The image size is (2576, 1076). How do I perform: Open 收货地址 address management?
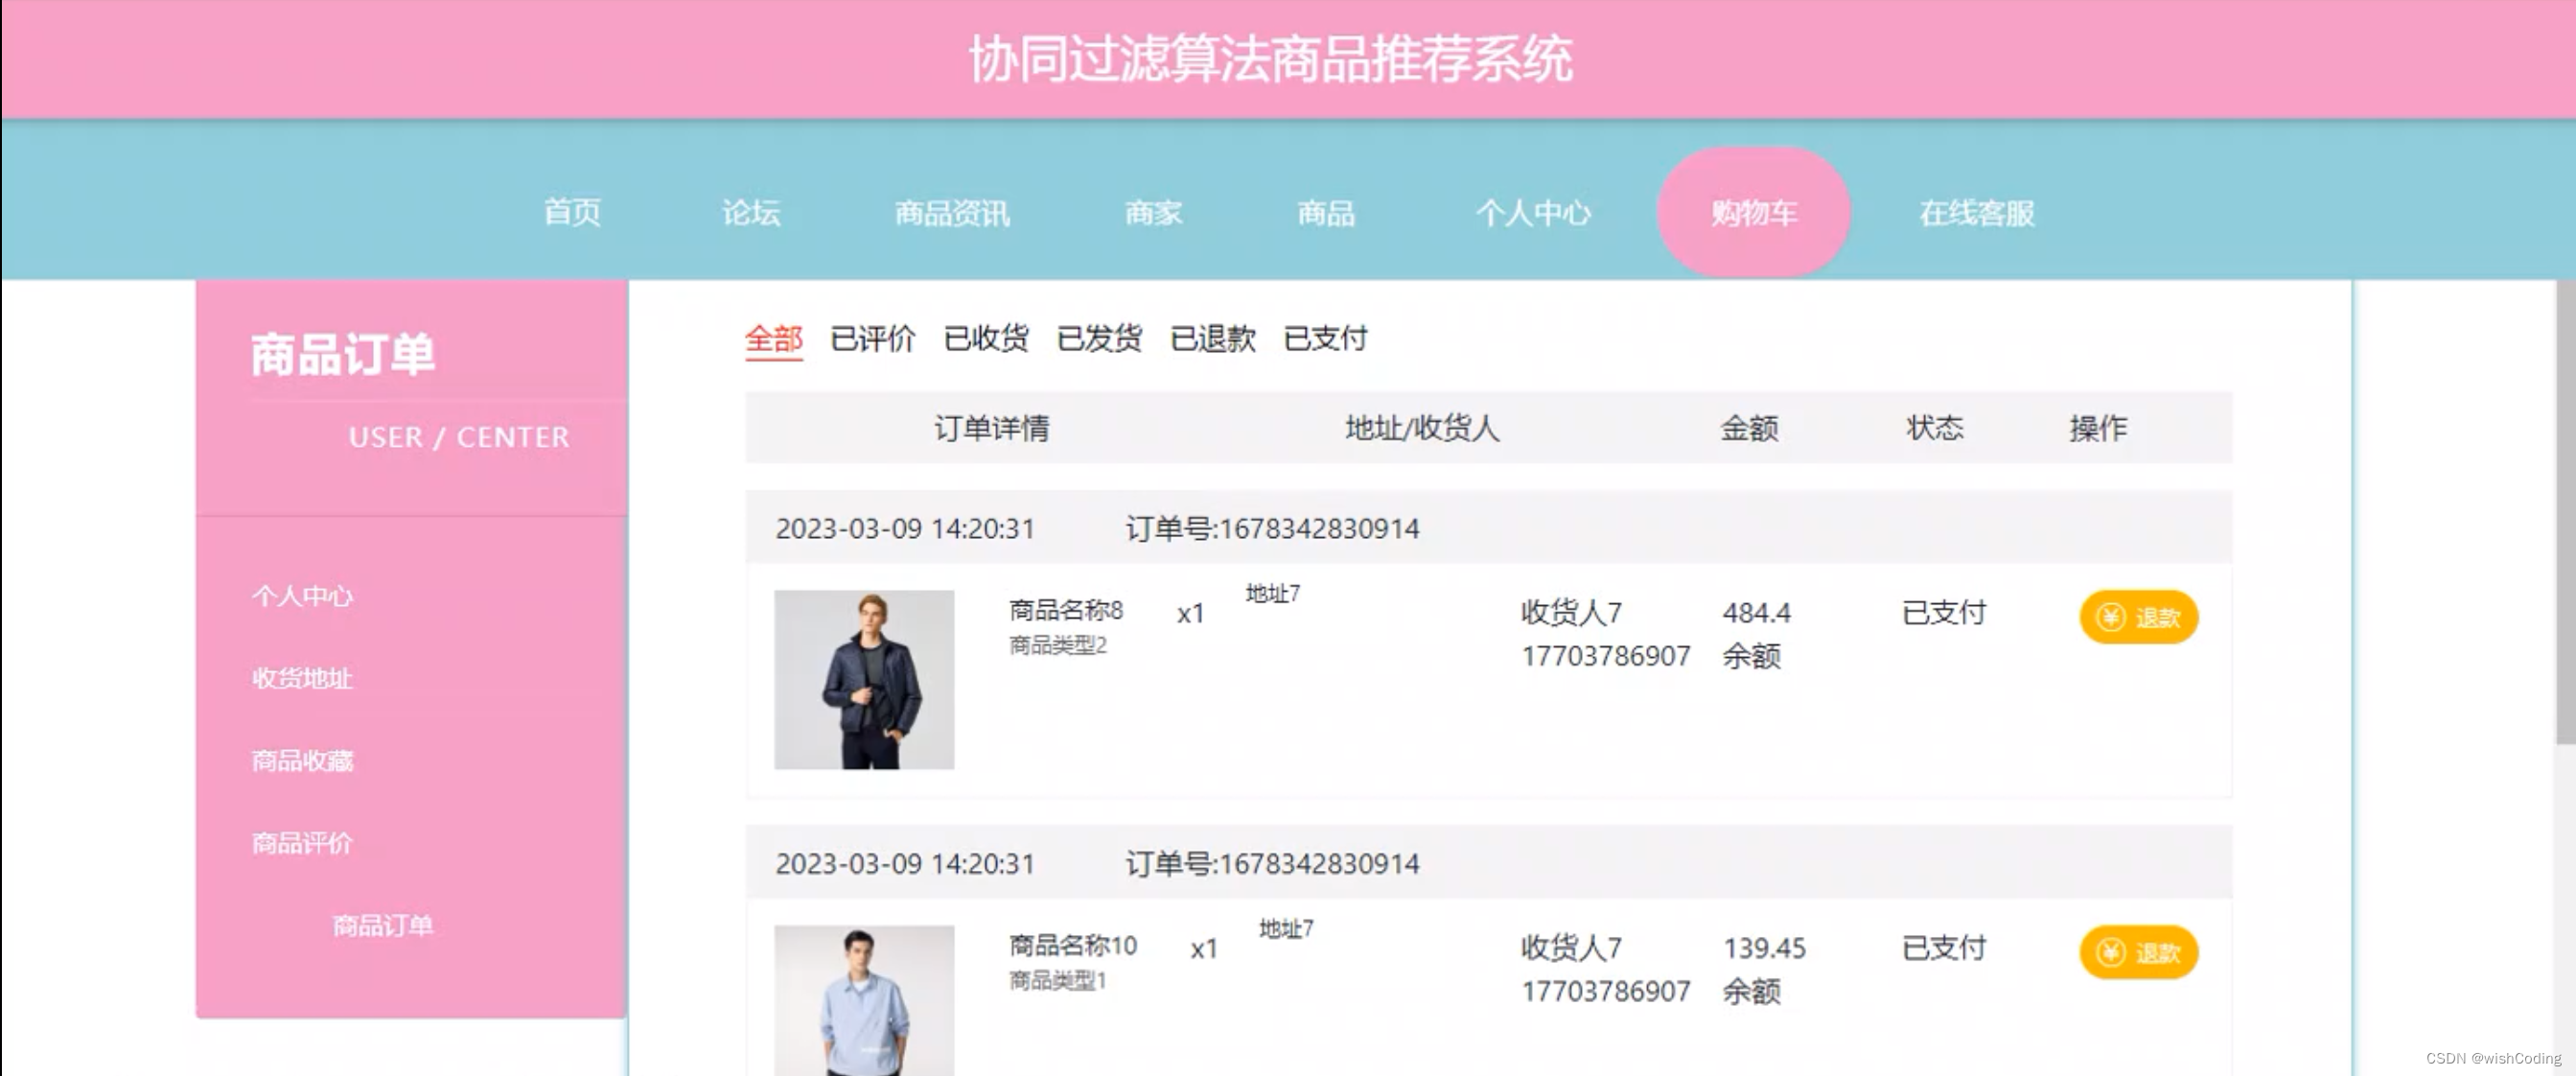click(303, 678)
